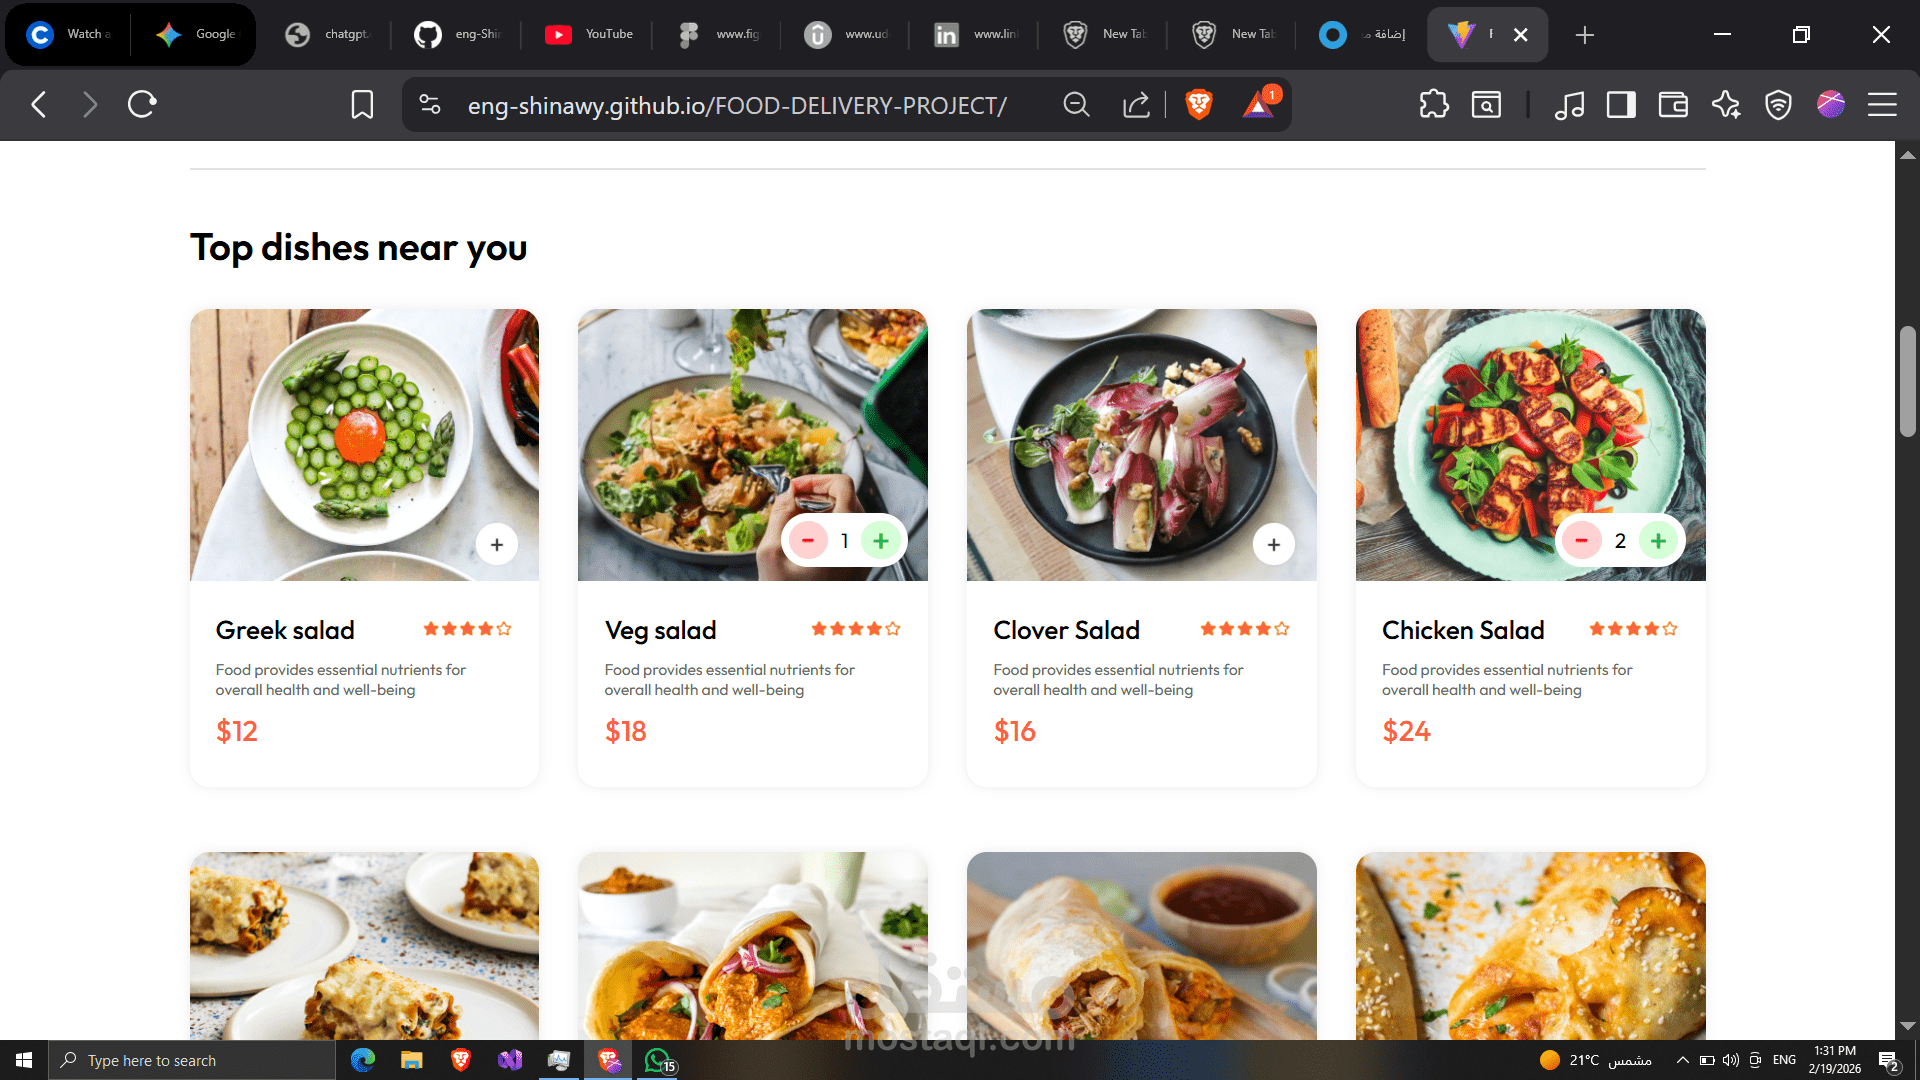Screen dimensions: 1920x1080
Task: Open the zoom magnifier icon in address bar
Action: tap(1076, 104)
